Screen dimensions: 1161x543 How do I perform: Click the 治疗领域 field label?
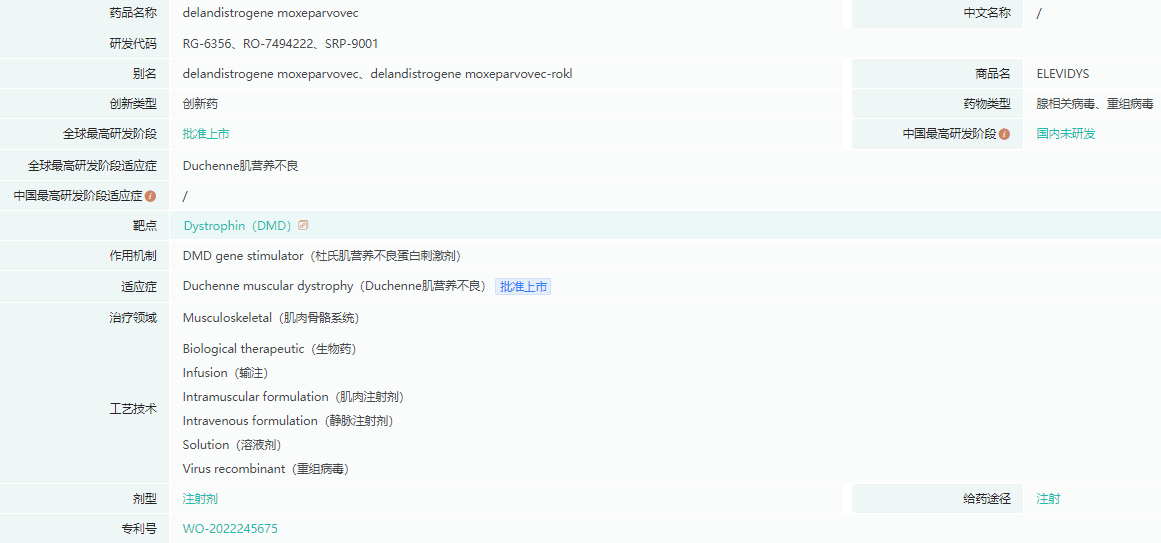133,318
